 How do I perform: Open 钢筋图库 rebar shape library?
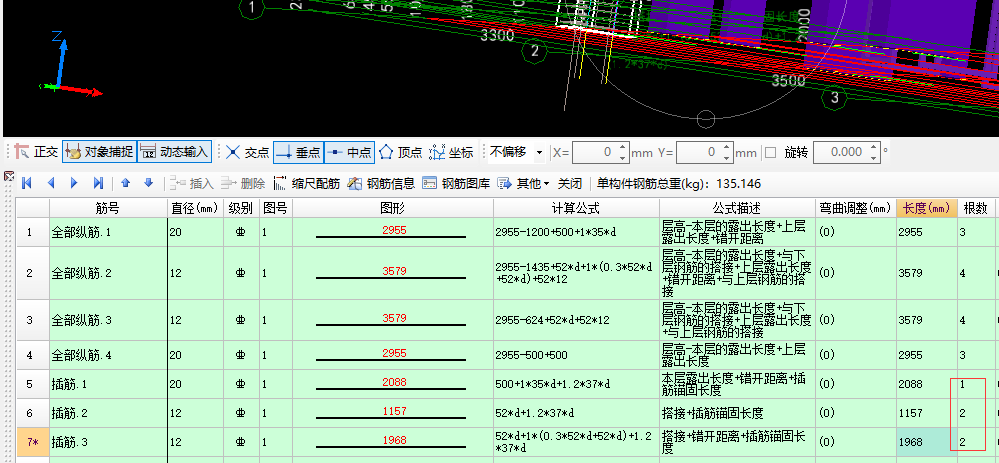[x=456, y=184]
